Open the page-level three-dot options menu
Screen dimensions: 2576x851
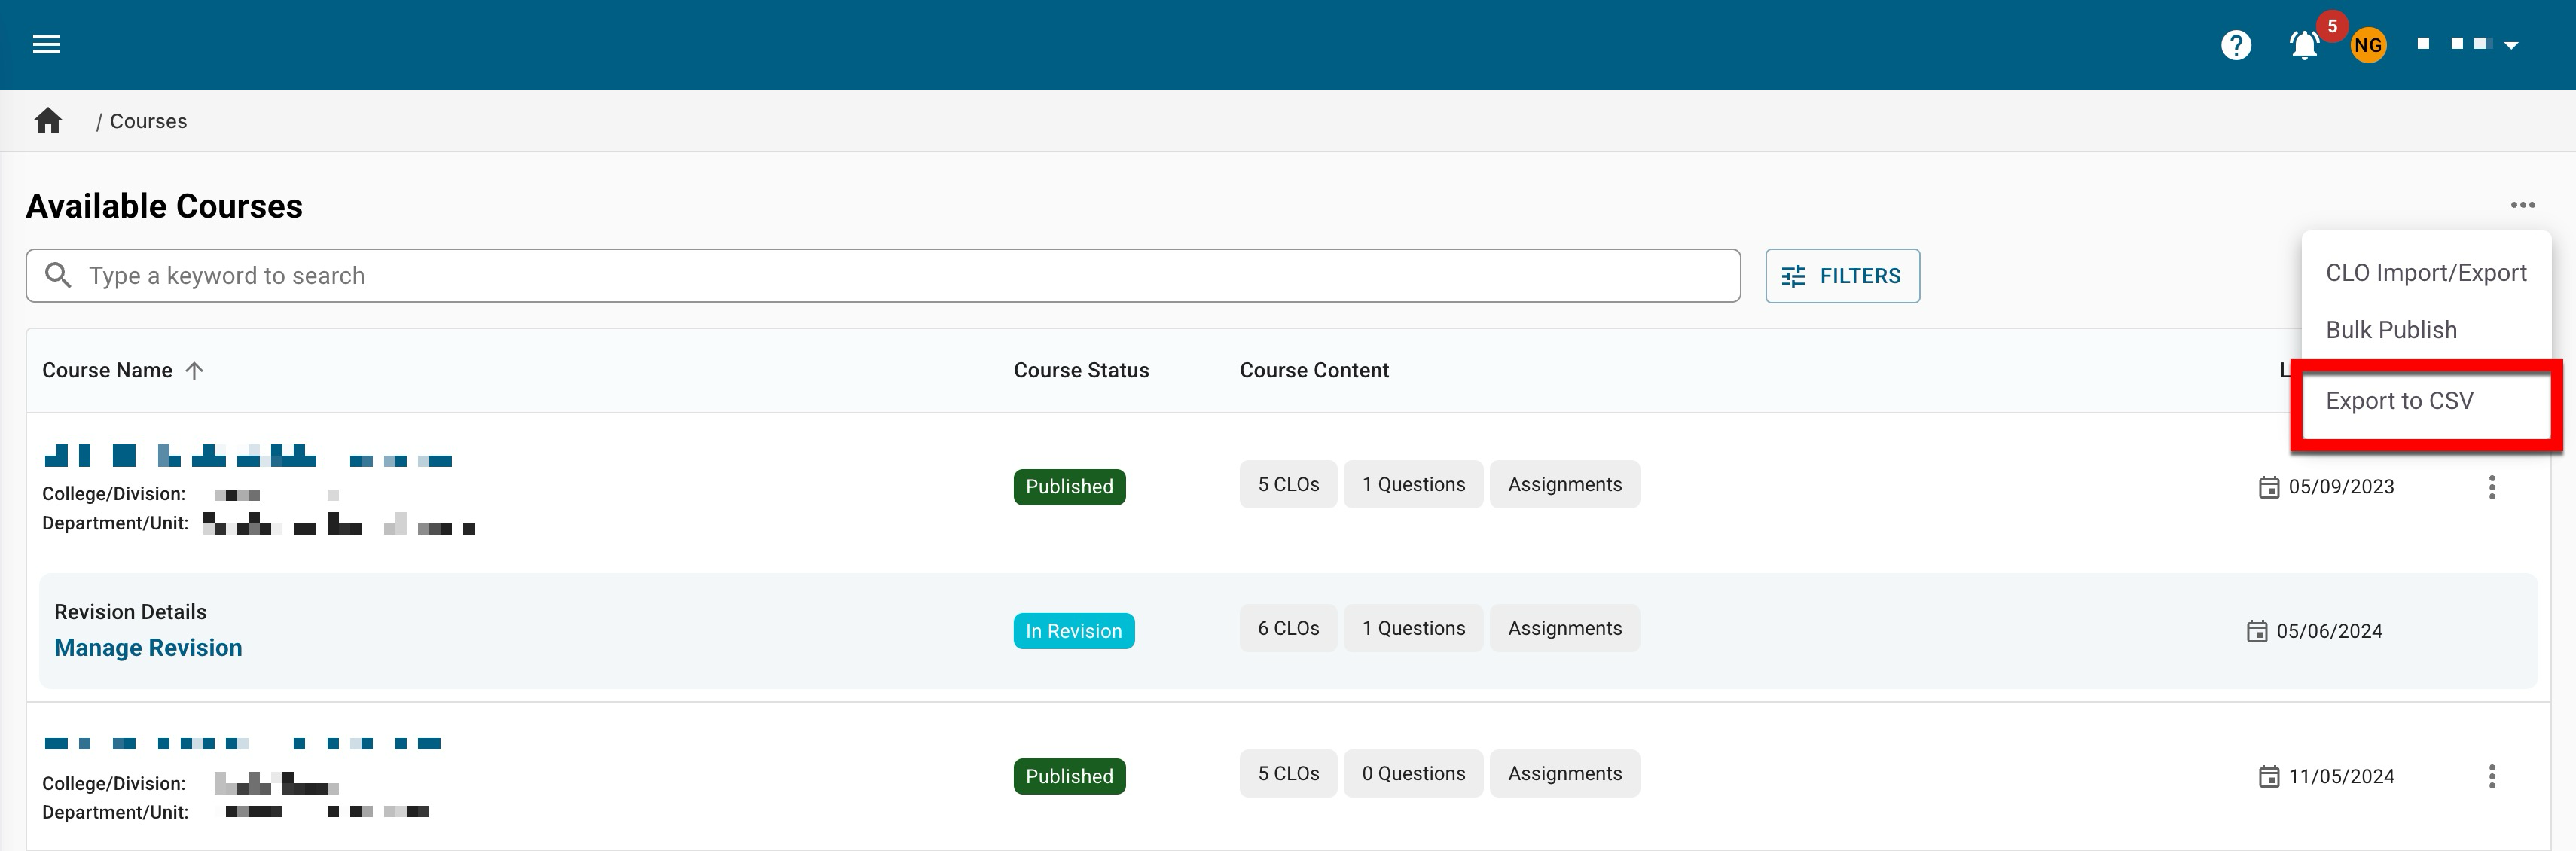[x=2522, y=205]
